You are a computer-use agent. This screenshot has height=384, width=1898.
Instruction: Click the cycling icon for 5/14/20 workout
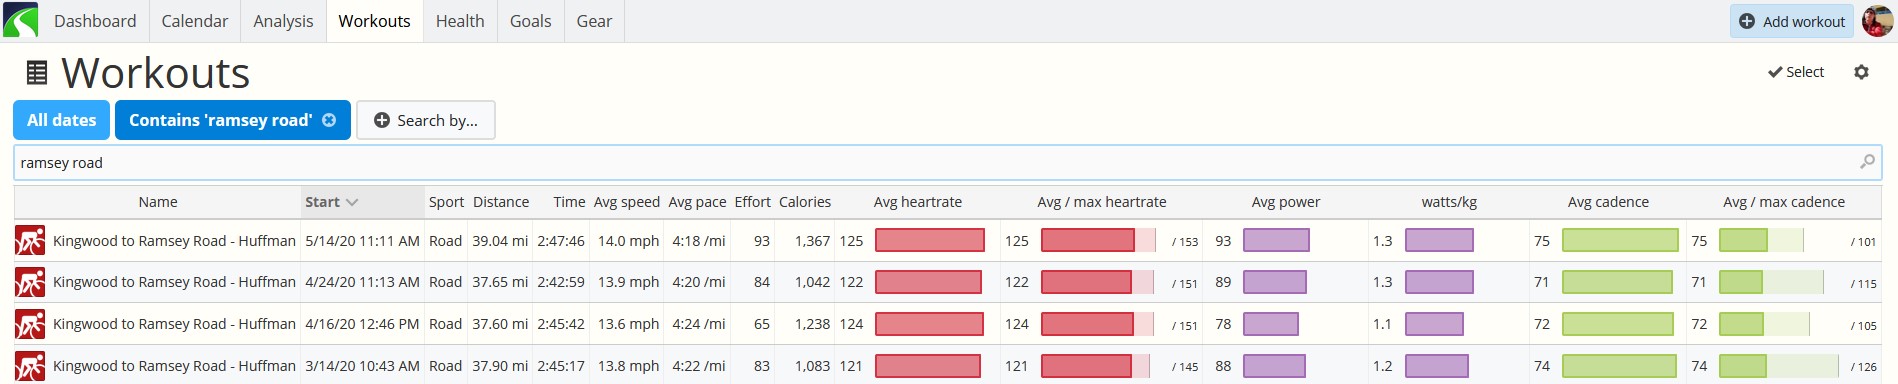(30, 241)
